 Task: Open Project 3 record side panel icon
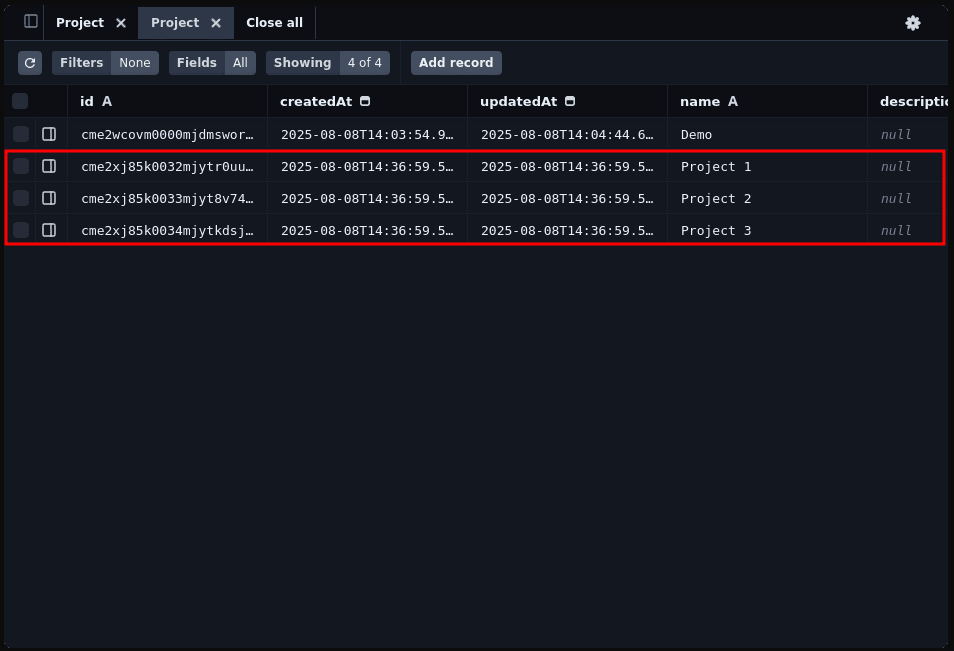coord(49,230)
